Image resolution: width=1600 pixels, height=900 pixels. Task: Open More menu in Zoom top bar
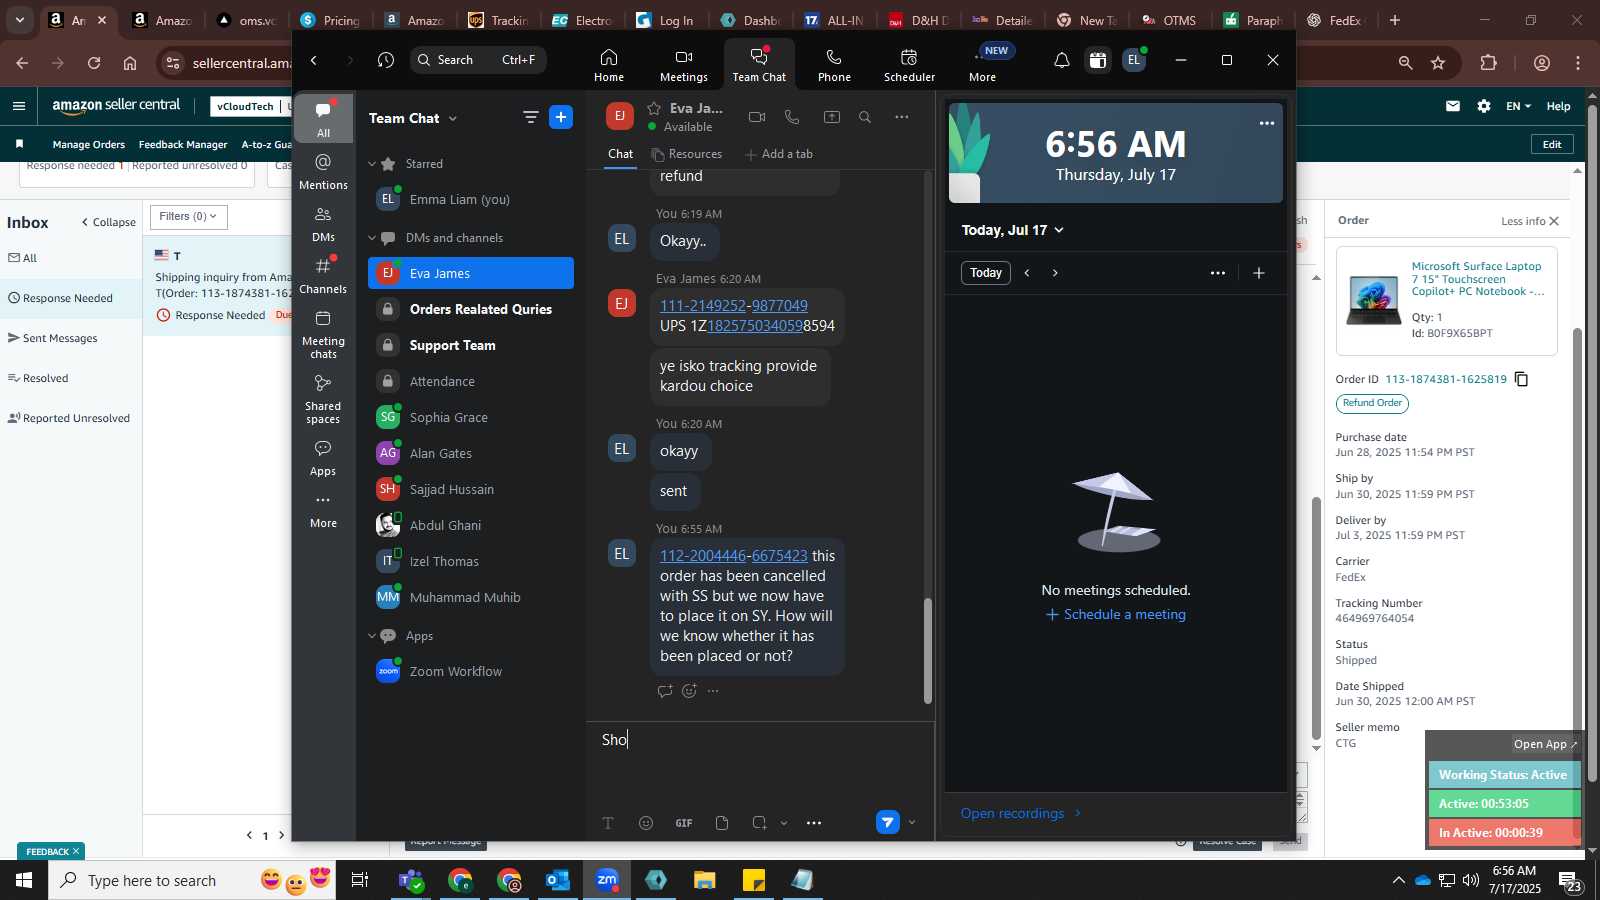982,65
